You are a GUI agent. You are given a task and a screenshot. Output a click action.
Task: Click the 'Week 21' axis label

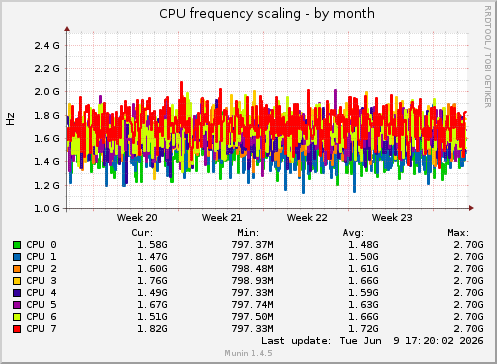pos(222,218)
